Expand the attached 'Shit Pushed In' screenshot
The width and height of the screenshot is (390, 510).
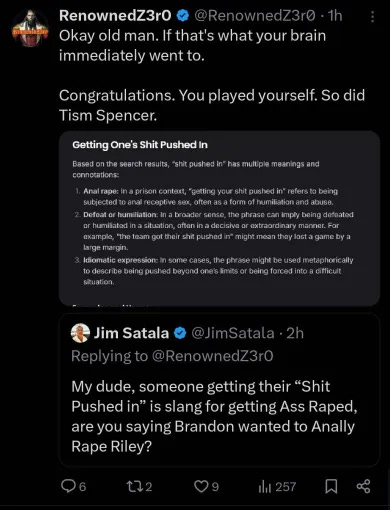tap(219, 218)
